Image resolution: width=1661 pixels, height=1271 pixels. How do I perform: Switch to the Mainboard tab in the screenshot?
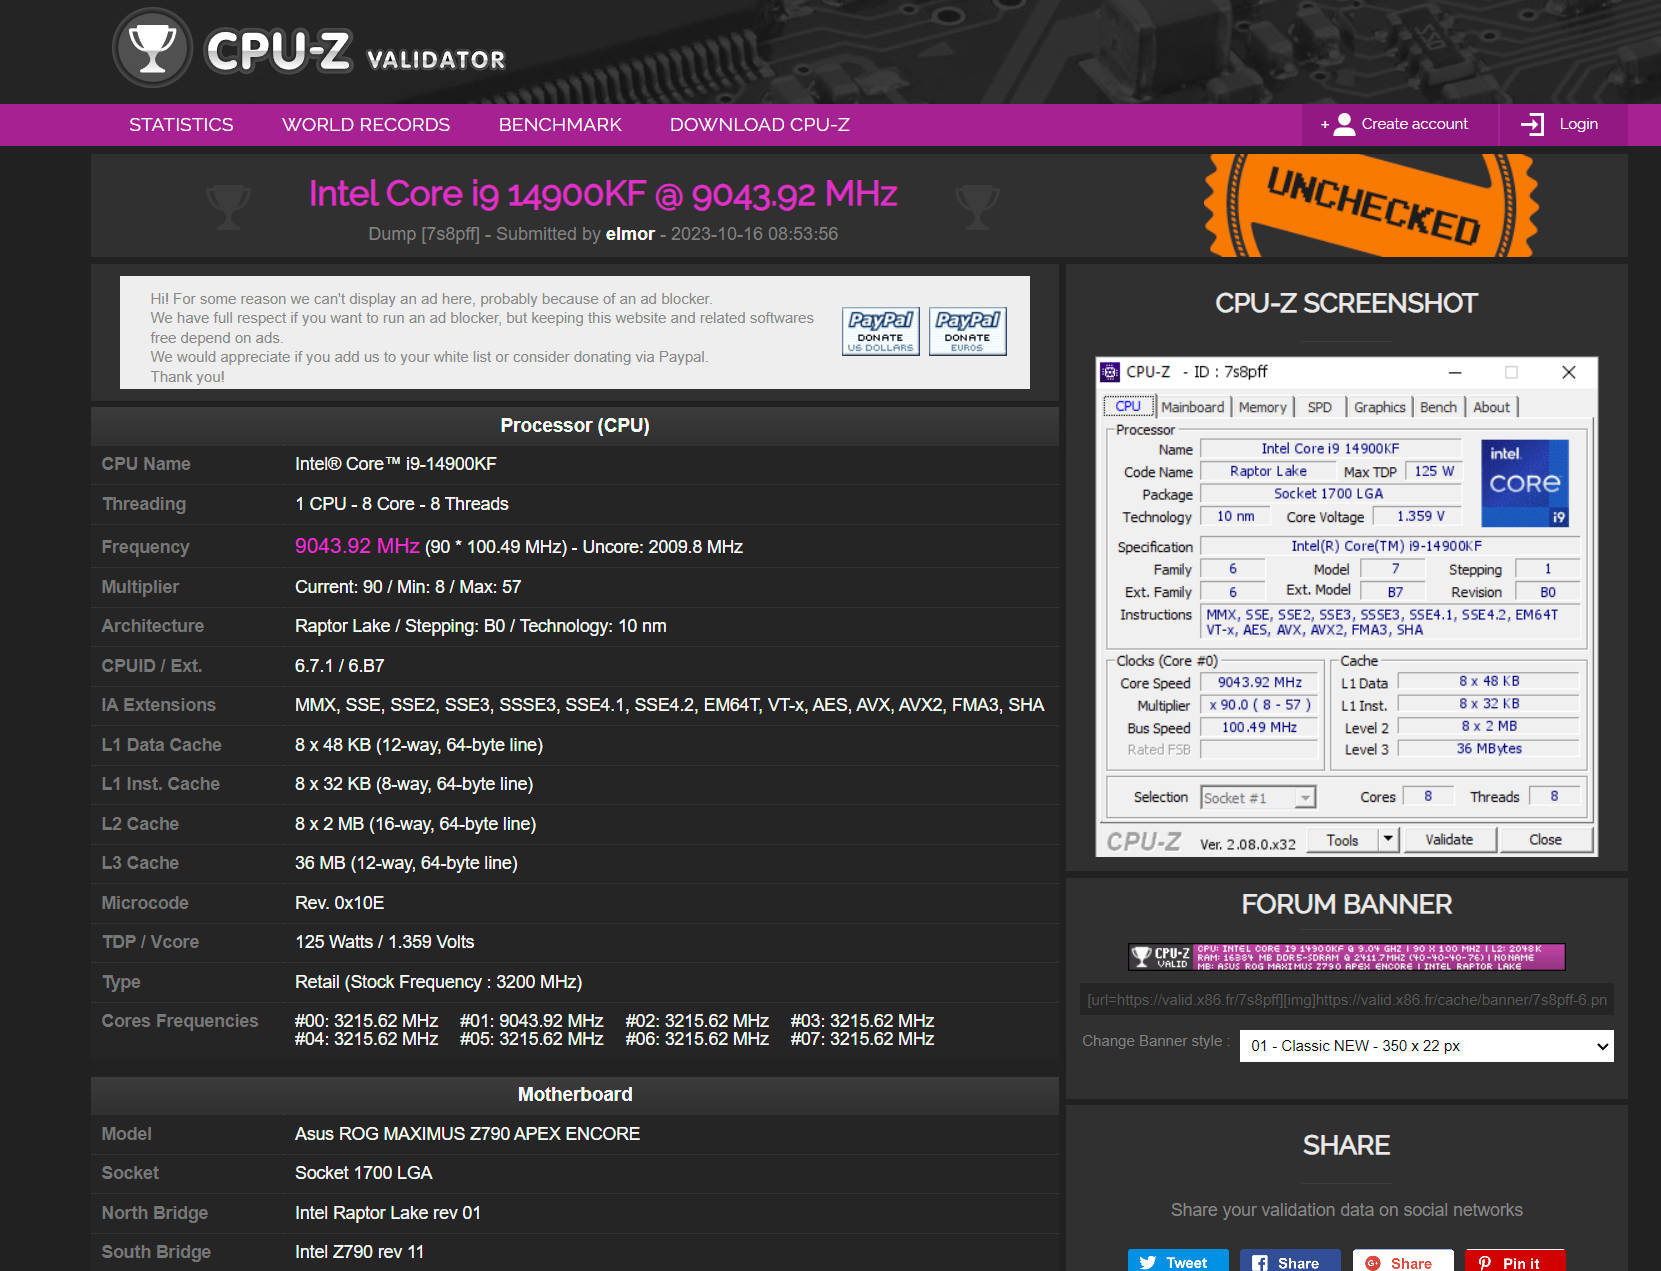tap(1192, 407)
